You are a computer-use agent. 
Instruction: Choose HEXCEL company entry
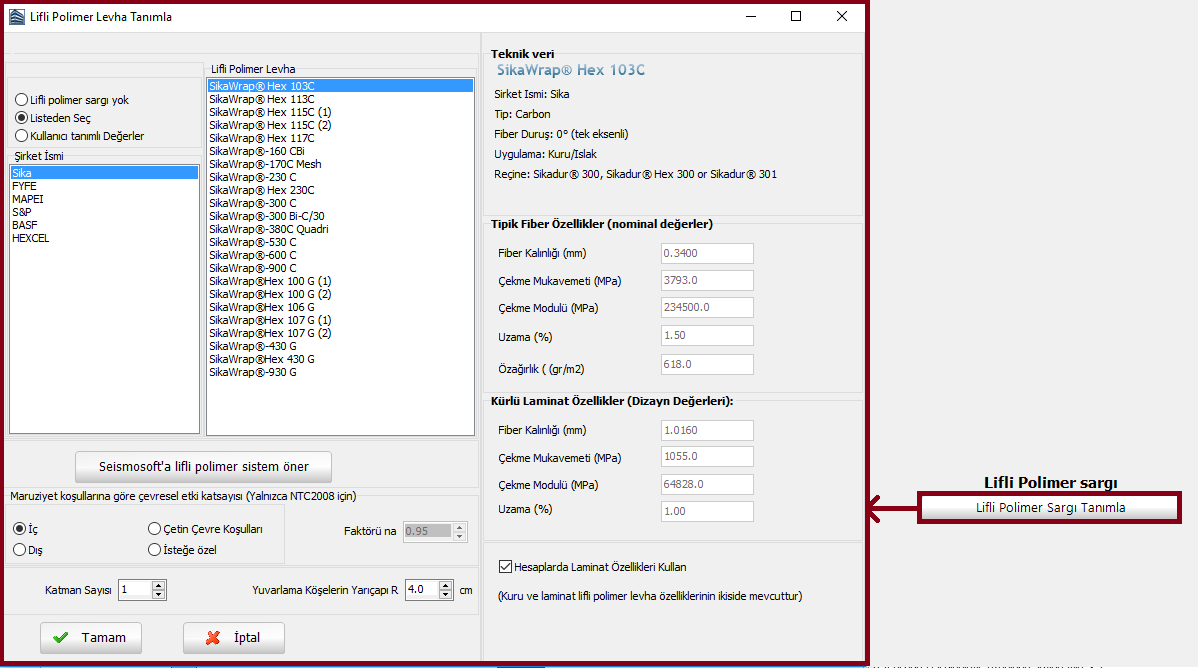(30, 238)
